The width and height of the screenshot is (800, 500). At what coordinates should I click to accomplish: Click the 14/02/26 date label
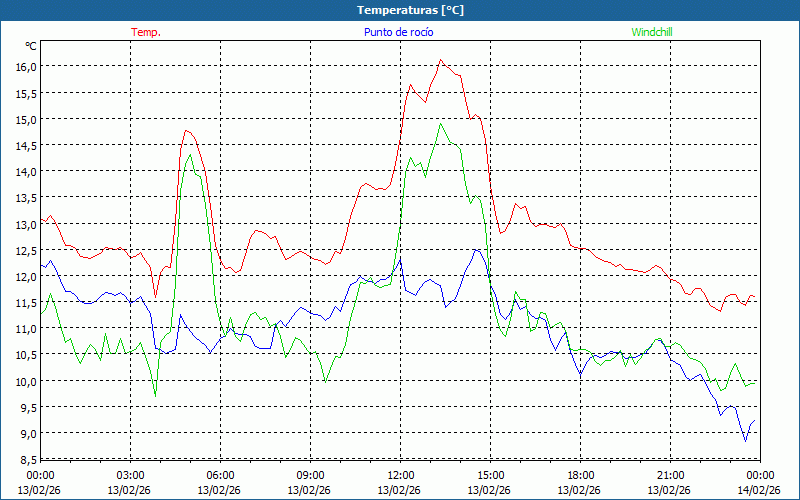(759, 490)
